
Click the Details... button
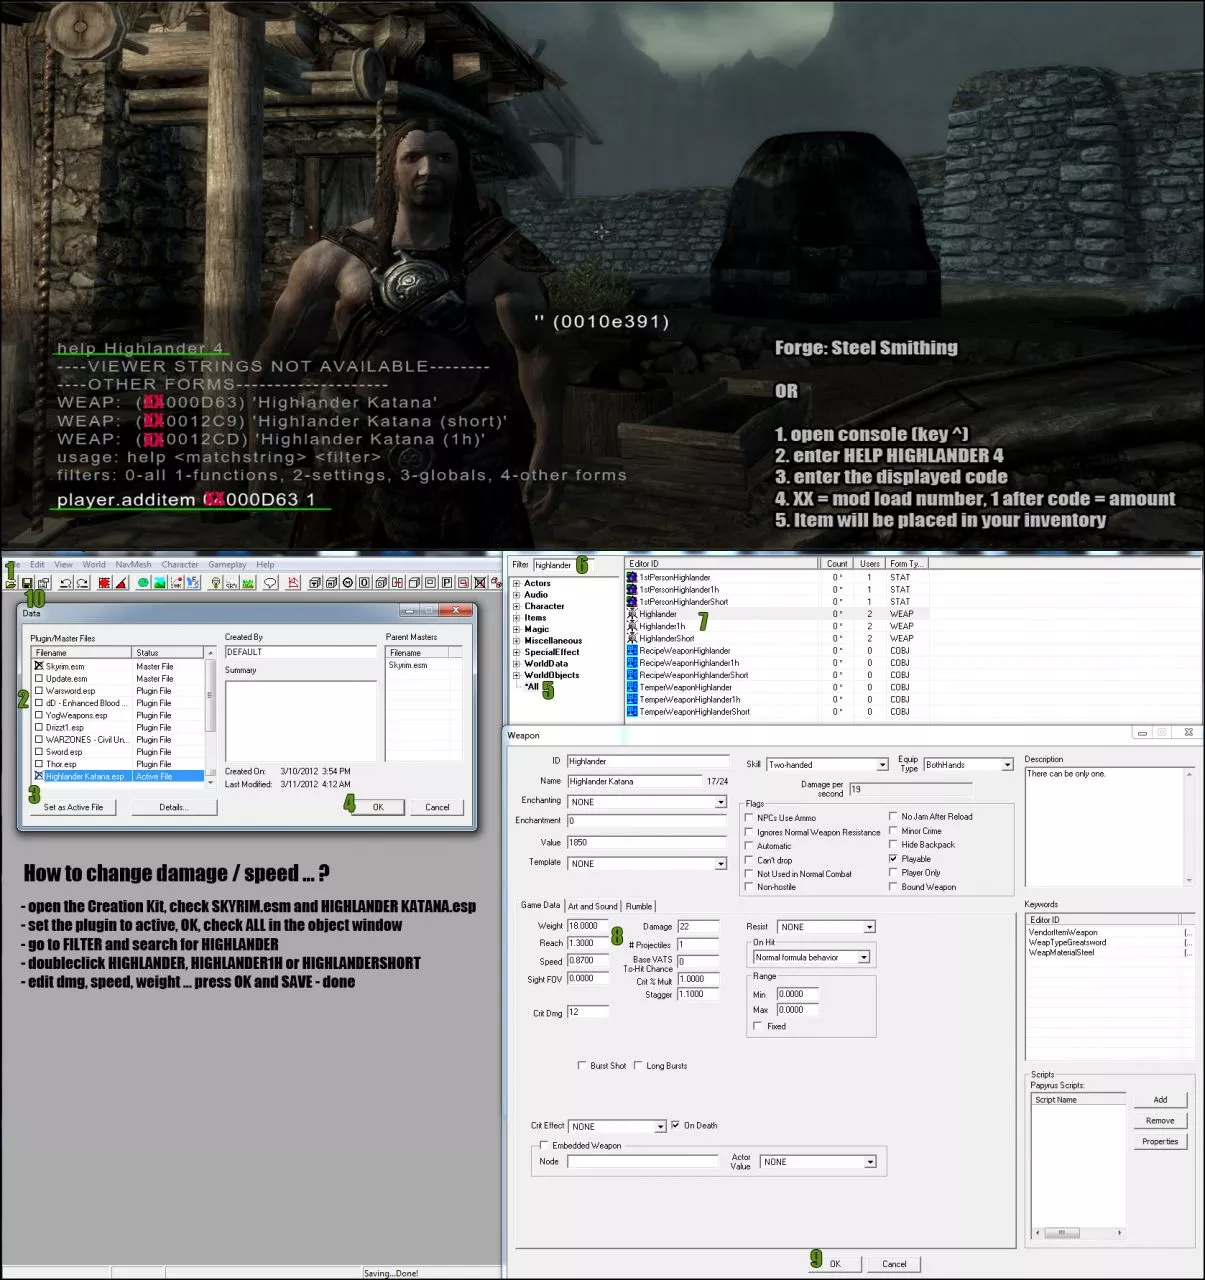[x=174, y=807]
